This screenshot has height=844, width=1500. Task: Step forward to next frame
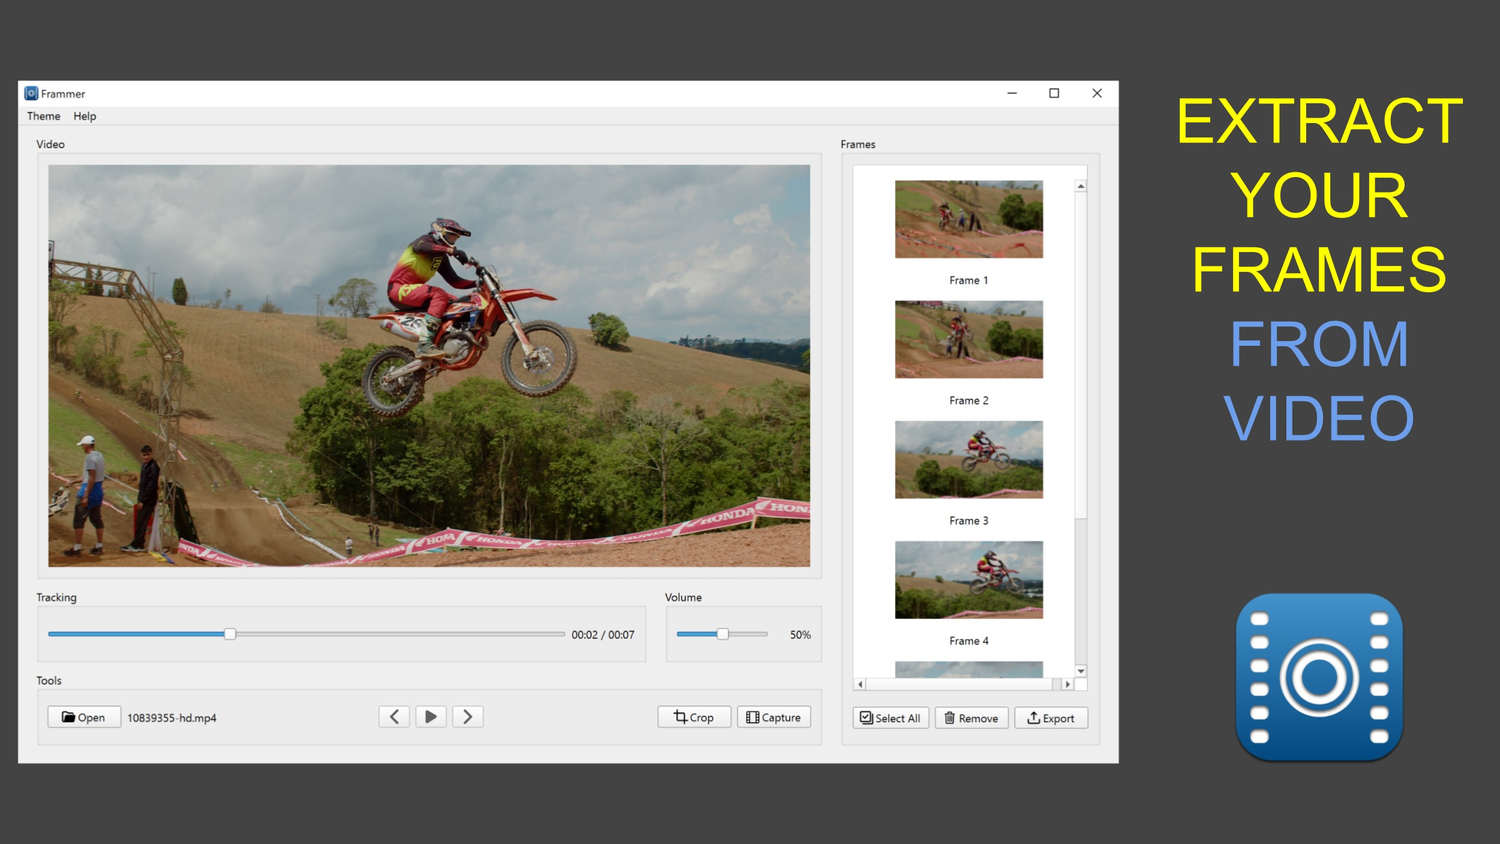(x=468, y=717)
